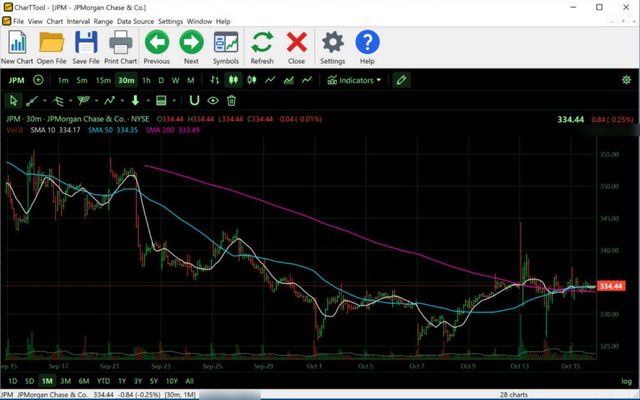Open the Data Source menu
Viewport: 640px width, 400px height.
[x=135, y=21]
